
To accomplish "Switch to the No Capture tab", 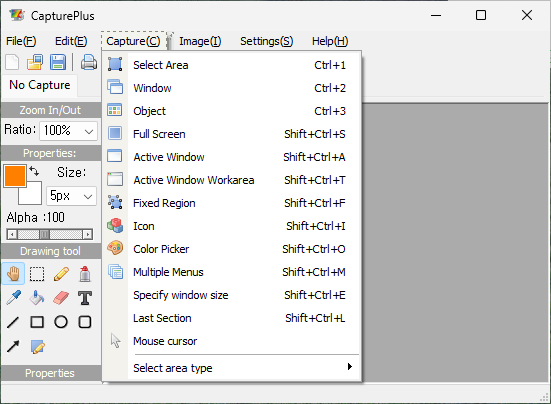I will click(40, 85).
